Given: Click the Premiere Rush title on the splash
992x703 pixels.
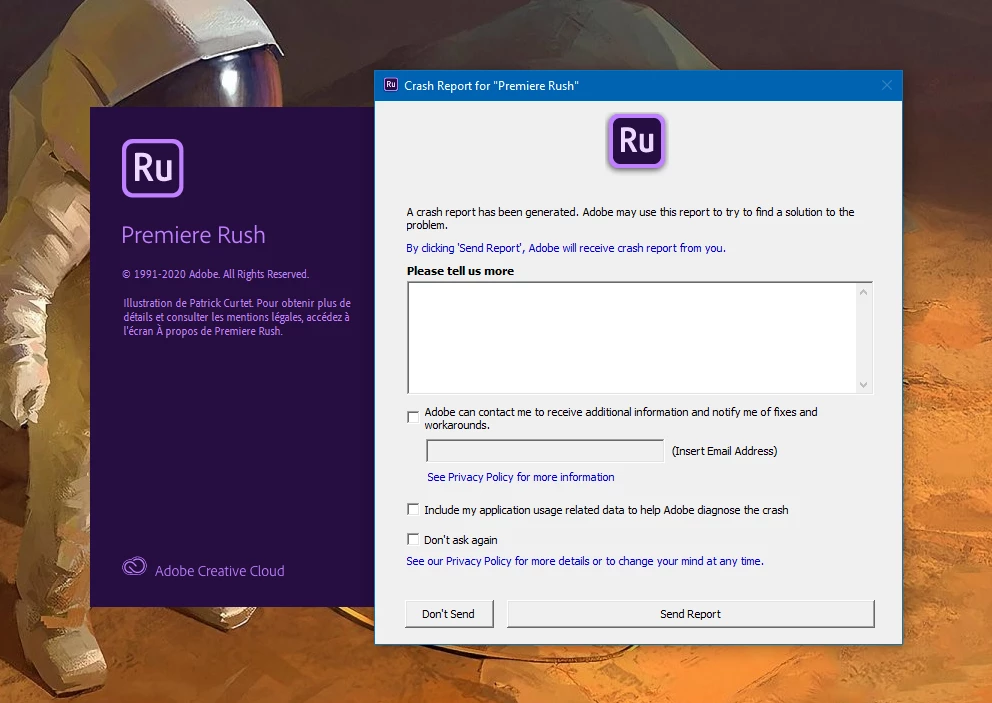Looking at the screenshot, I should click(193, 235).
